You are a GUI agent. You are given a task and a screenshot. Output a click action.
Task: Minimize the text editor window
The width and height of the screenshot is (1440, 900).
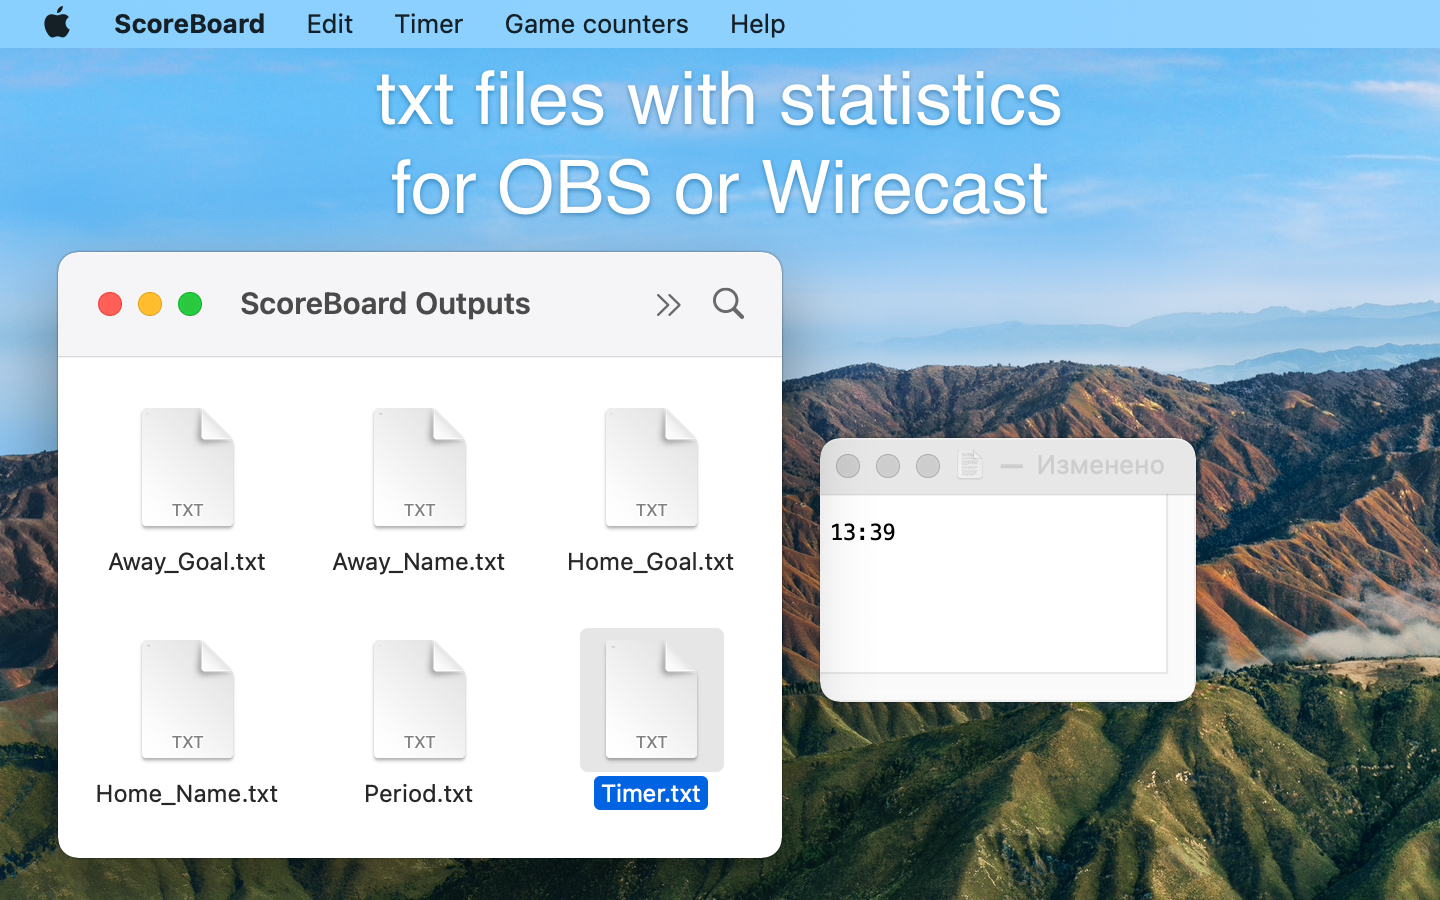(888, 466)
